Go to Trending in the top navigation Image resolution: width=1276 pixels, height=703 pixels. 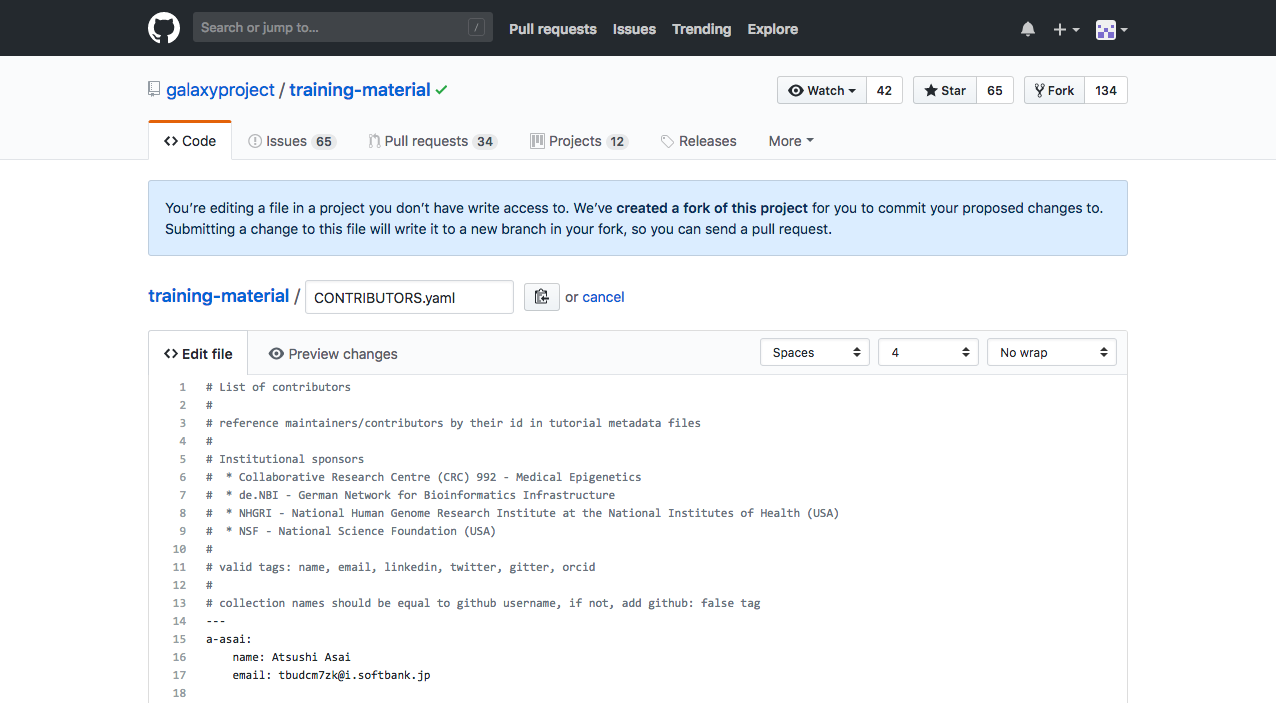[701, 29]
